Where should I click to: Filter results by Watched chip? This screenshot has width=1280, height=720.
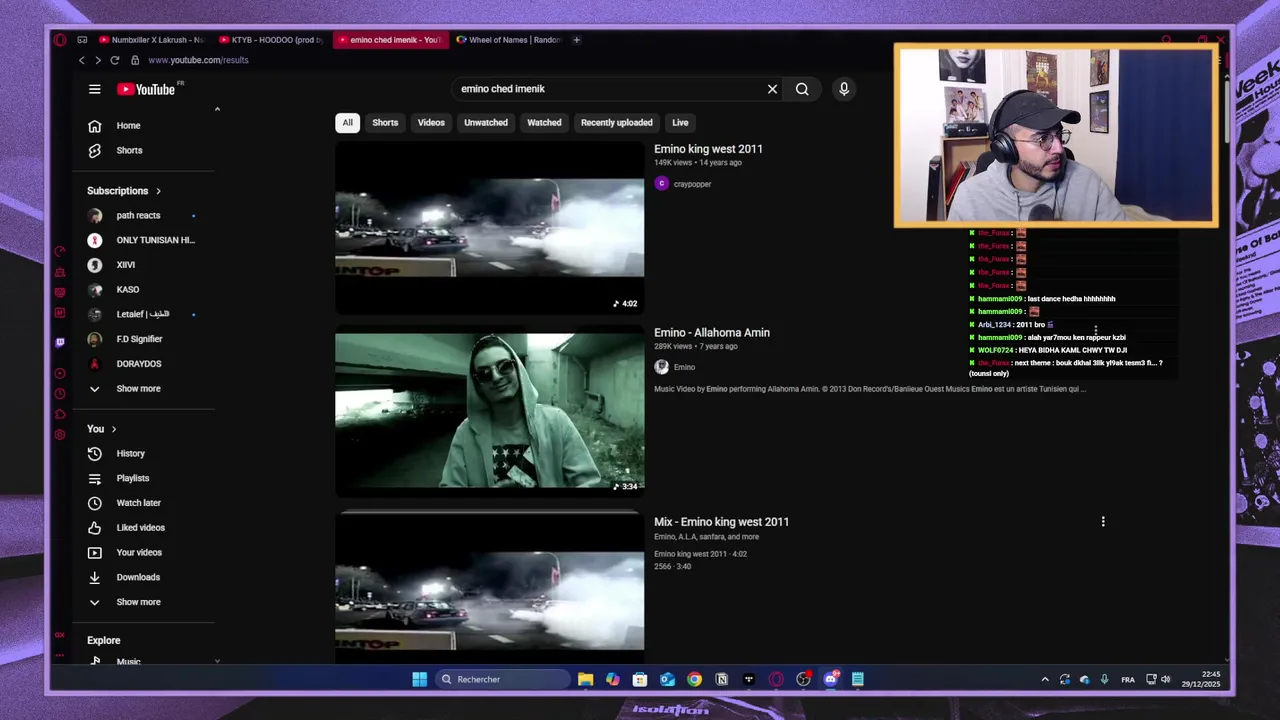[x=544, y=122]
